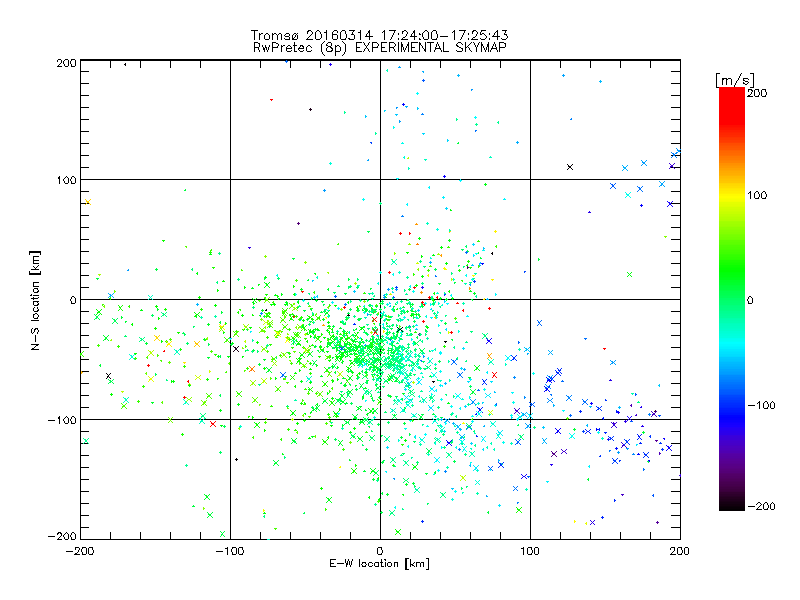Click the y-axis tick label '200' at top
The width and height of the screenshot is (800, 600).
click(66, 63)
